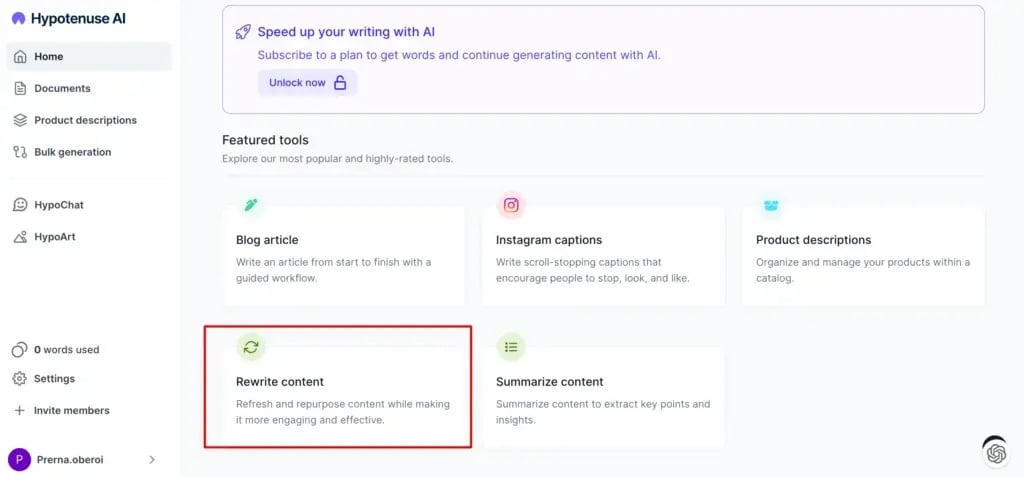Click the Settings gear icon
This screenshot has height=477, width=1024.
(20, 379)
